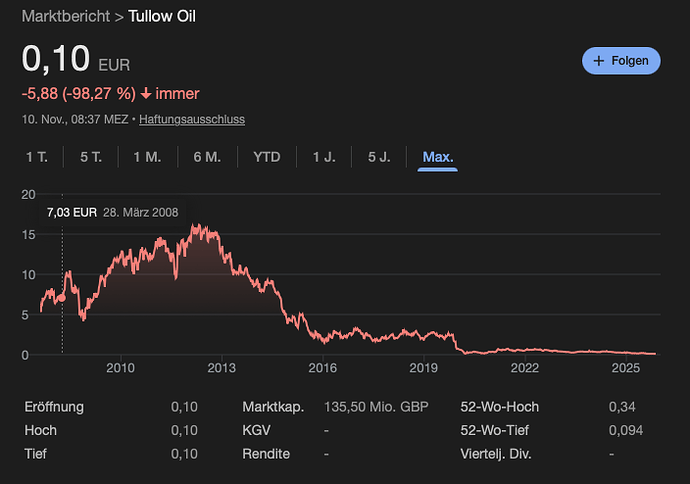Open the Haftungsausschluss link

193,119
